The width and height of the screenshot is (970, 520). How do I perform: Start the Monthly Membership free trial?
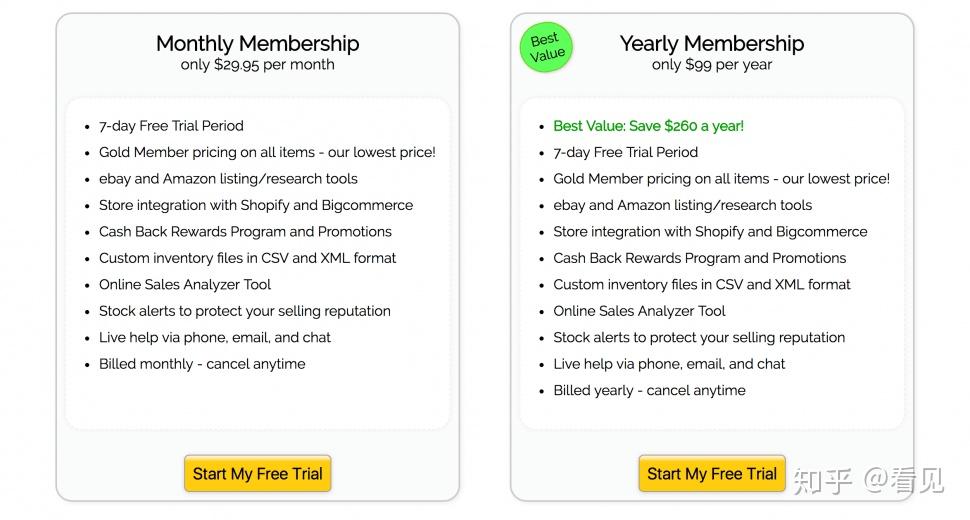pyautogui.click(x=257, y=474)
